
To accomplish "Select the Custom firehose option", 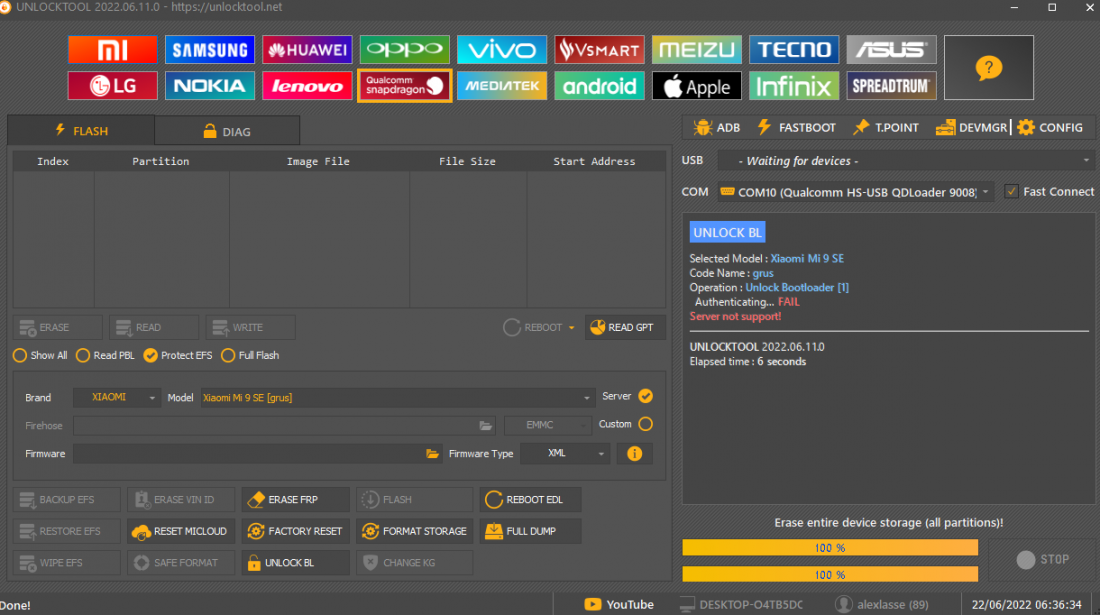I will pyautogui.click(x=645, y=424).
